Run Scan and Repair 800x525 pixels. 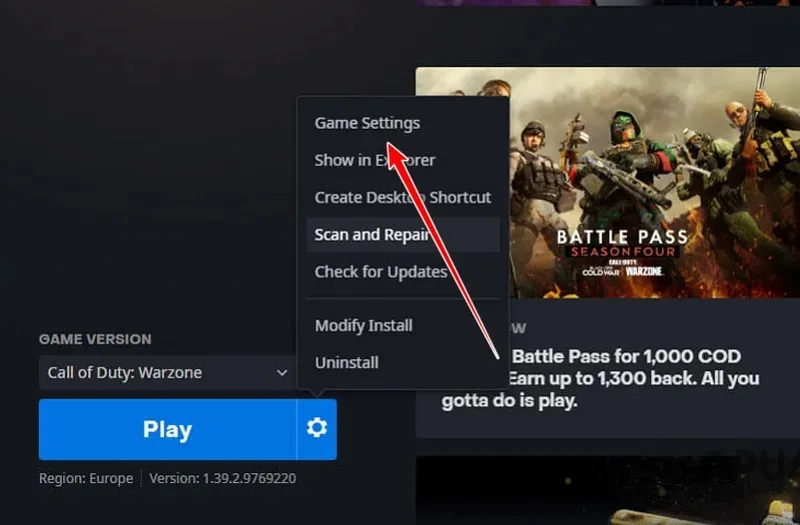403,235
